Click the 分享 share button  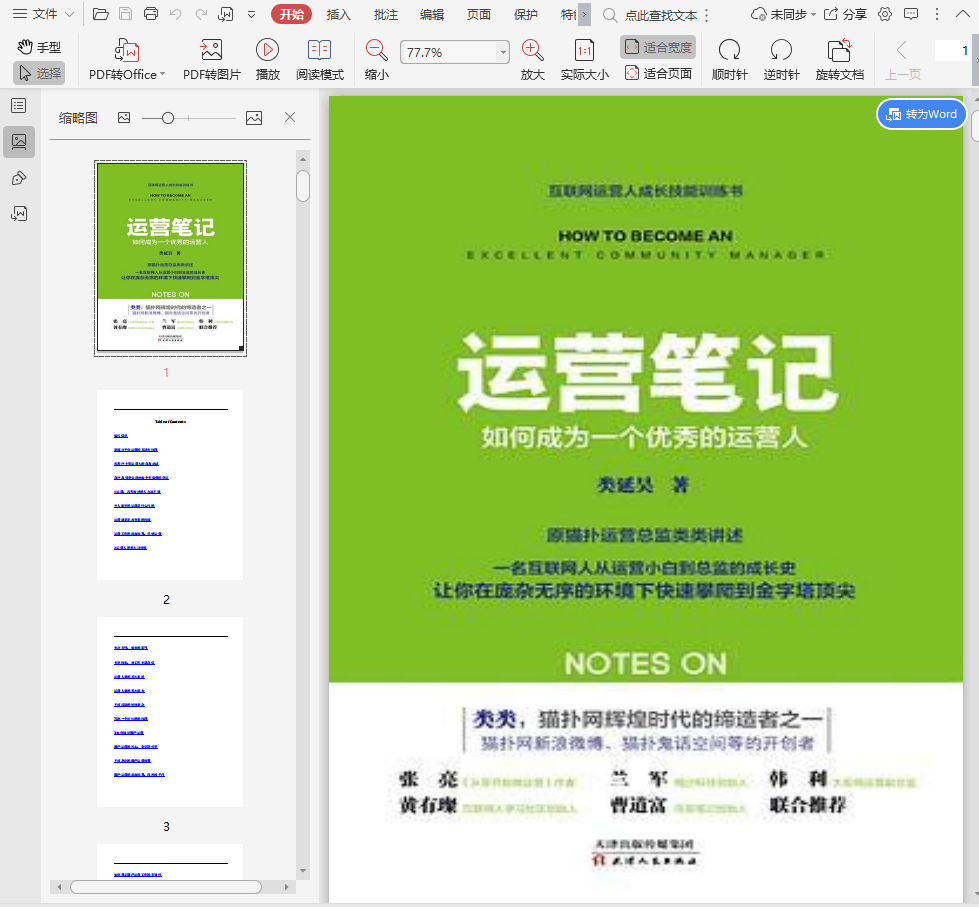click(x=846, y=14)
